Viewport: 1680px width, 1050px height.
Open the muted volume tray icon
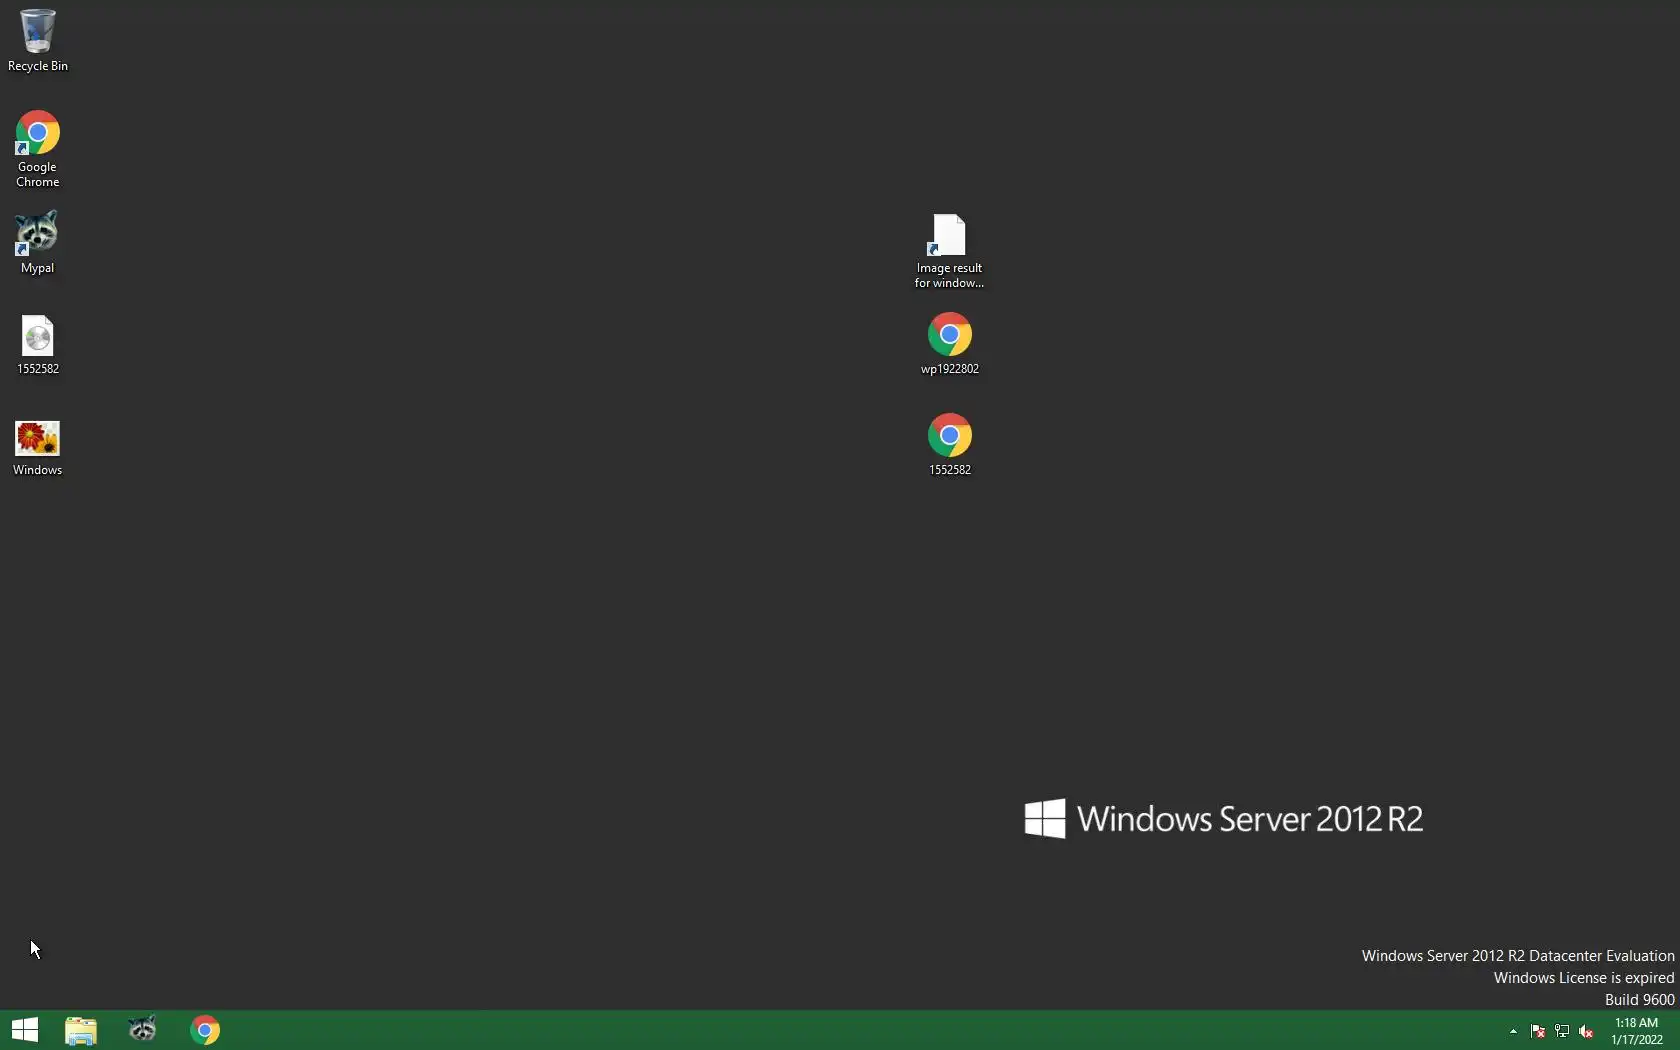point(1586,1031)
